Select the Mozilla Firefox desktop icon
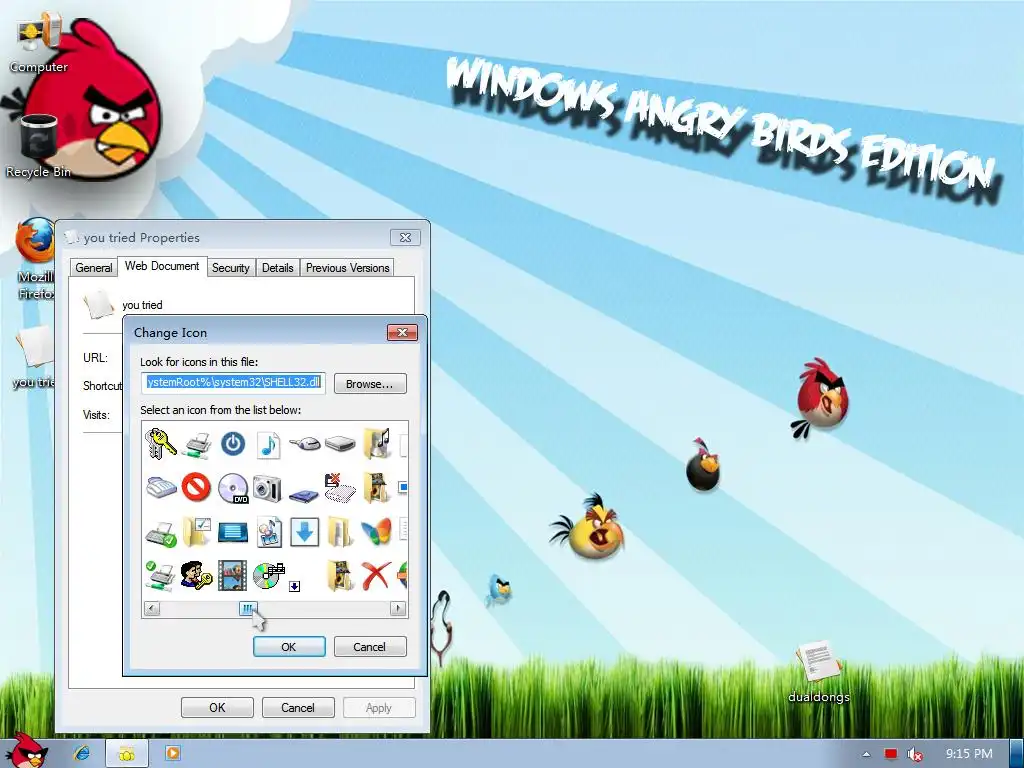1024x768 pixels. (x=35, y=259)
